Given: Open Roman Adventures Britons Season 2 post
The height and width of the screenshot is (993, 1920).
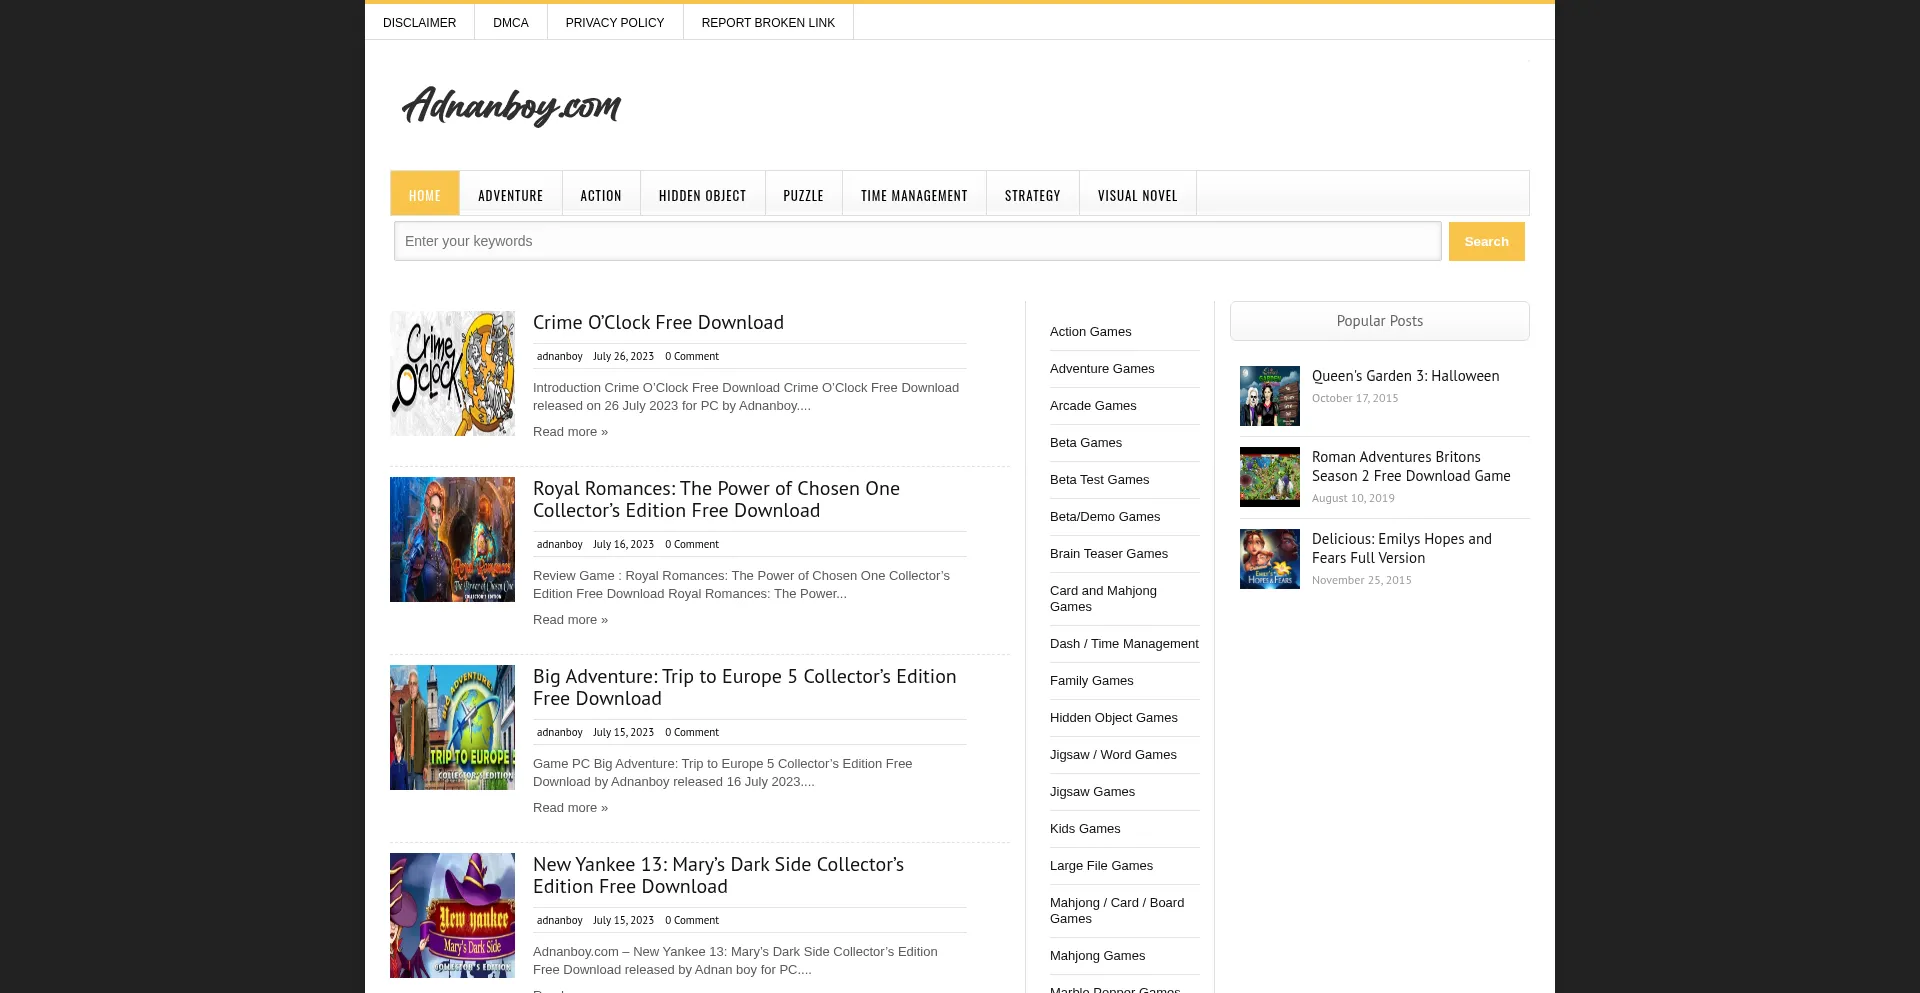Looking at the screenshot, I should [1411, 466].
